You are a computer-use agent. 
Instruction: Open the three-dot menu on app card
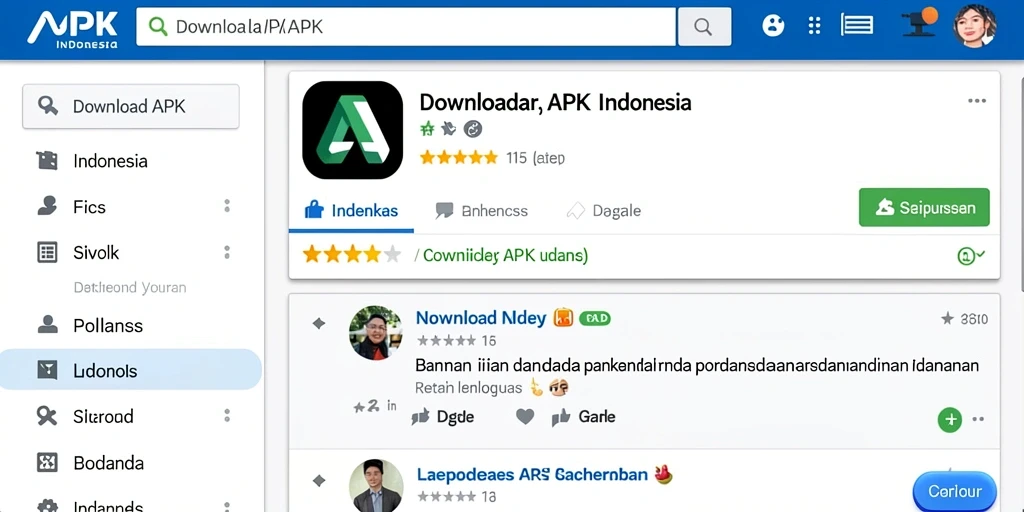point(977,101)
